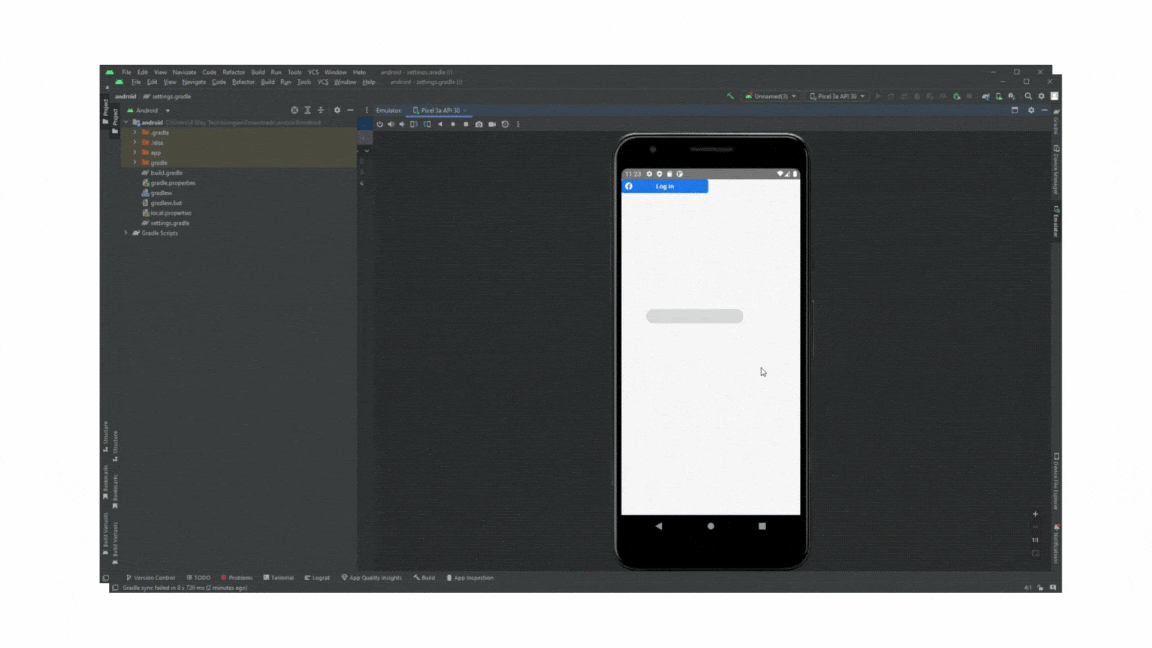Open emulator toolbar extended controls (three dots)
The width and height of the screenshot is (1152, 648).
tap(518, 124)
